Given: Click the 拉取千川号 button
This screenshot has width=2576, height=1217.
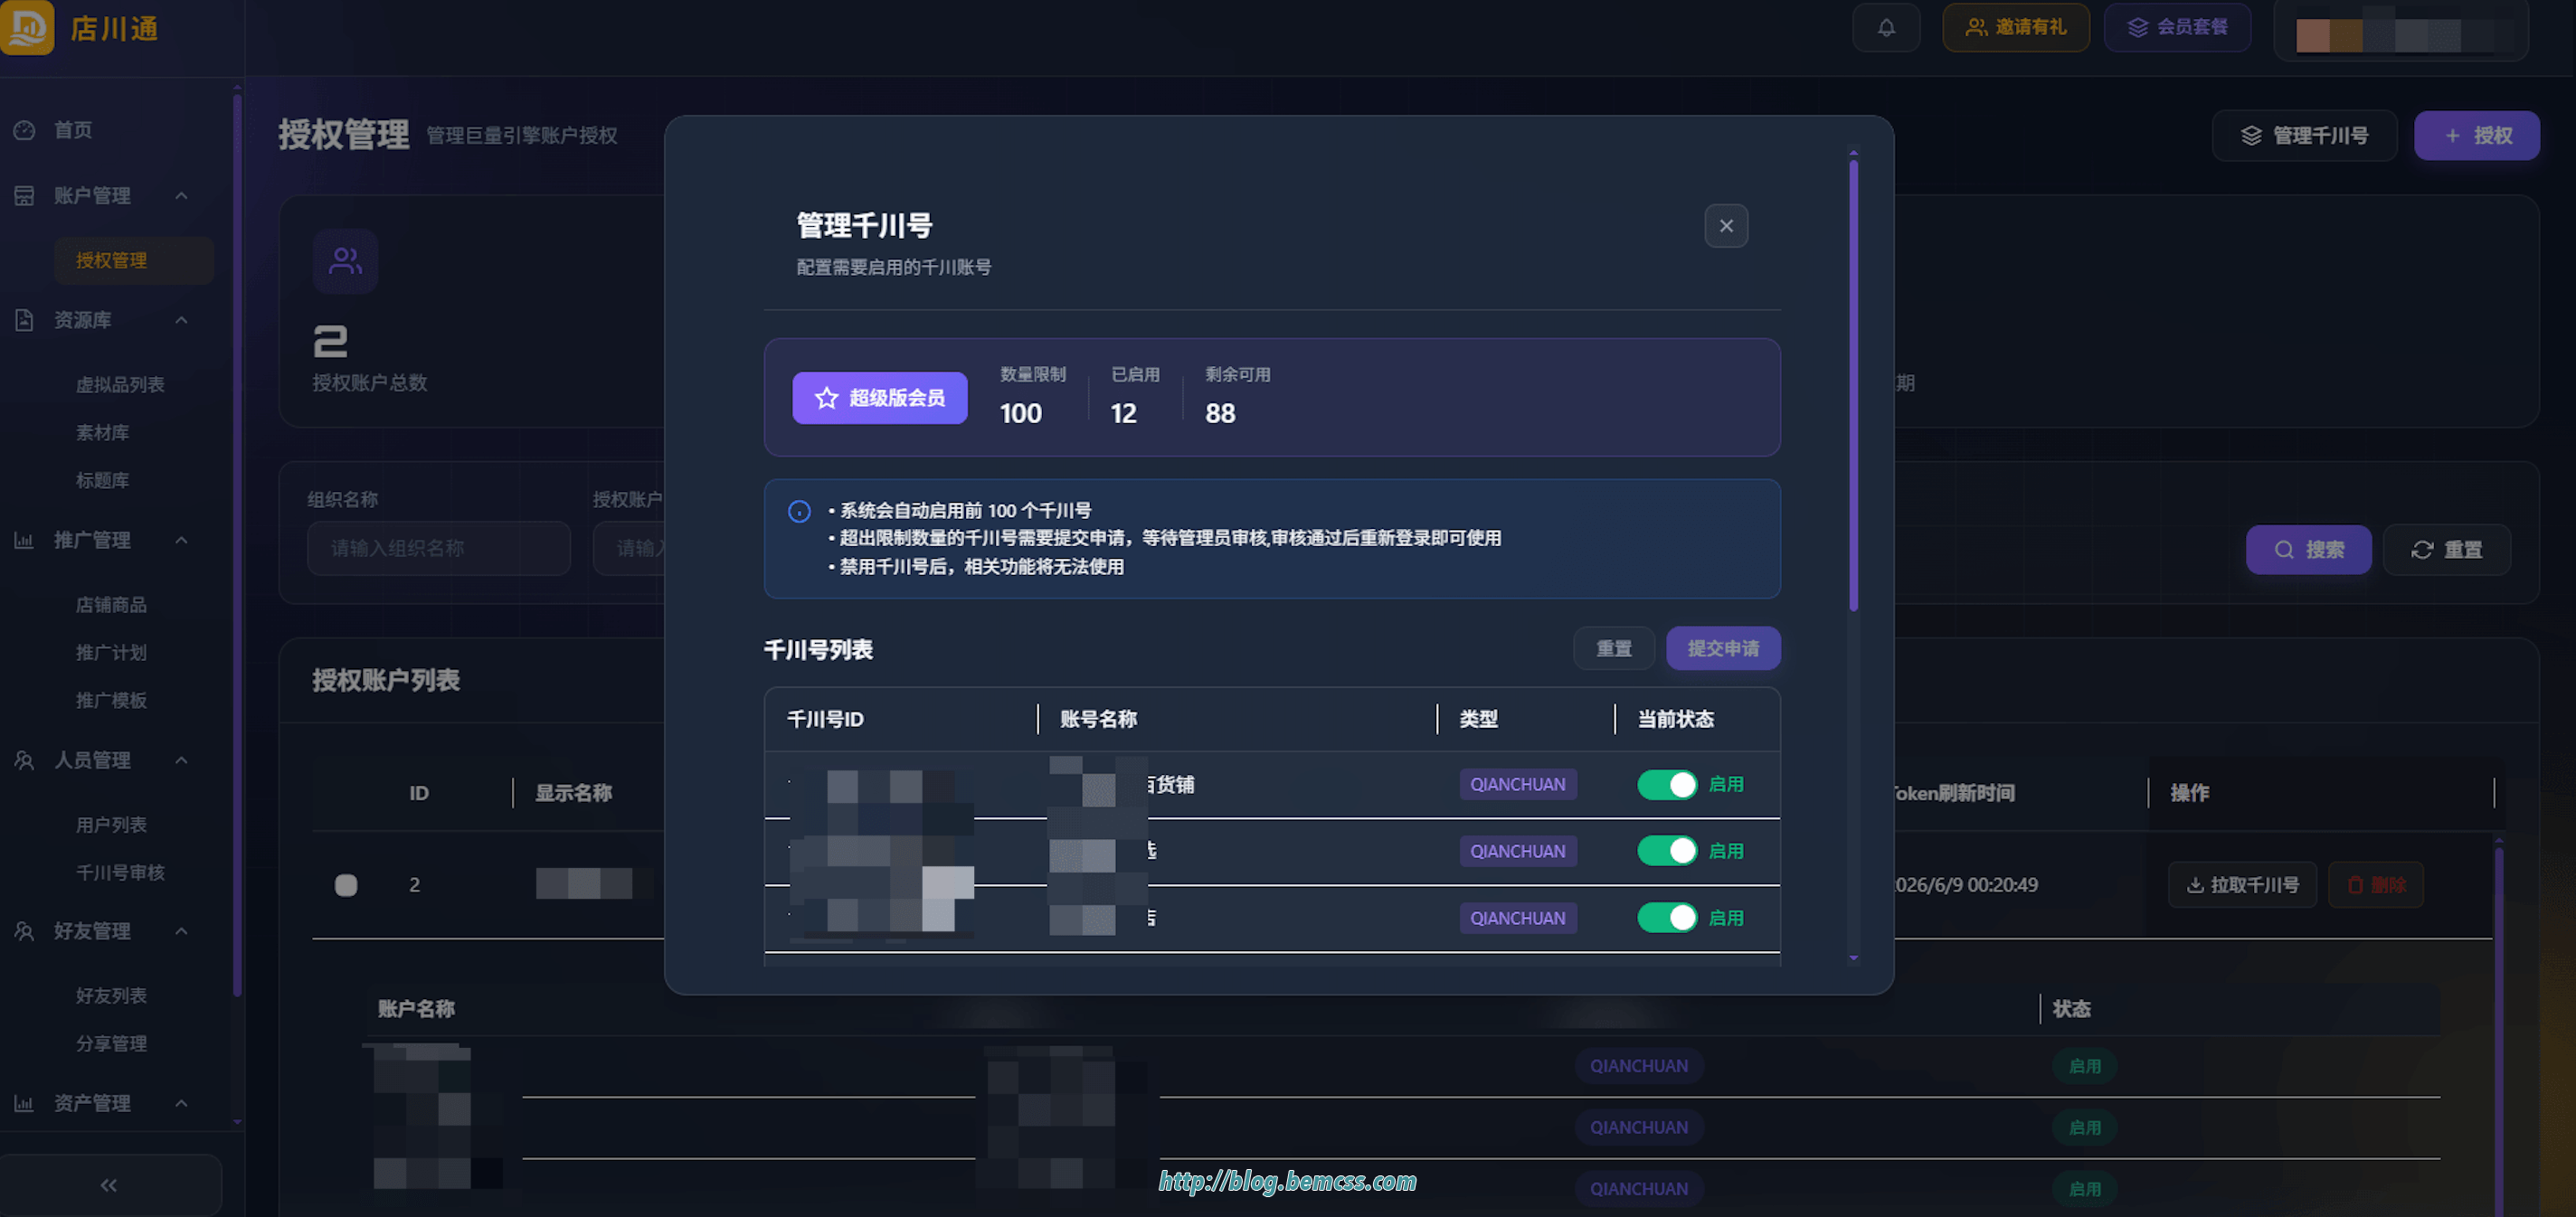Looking at the screenshot, I should pos(2242,885).
